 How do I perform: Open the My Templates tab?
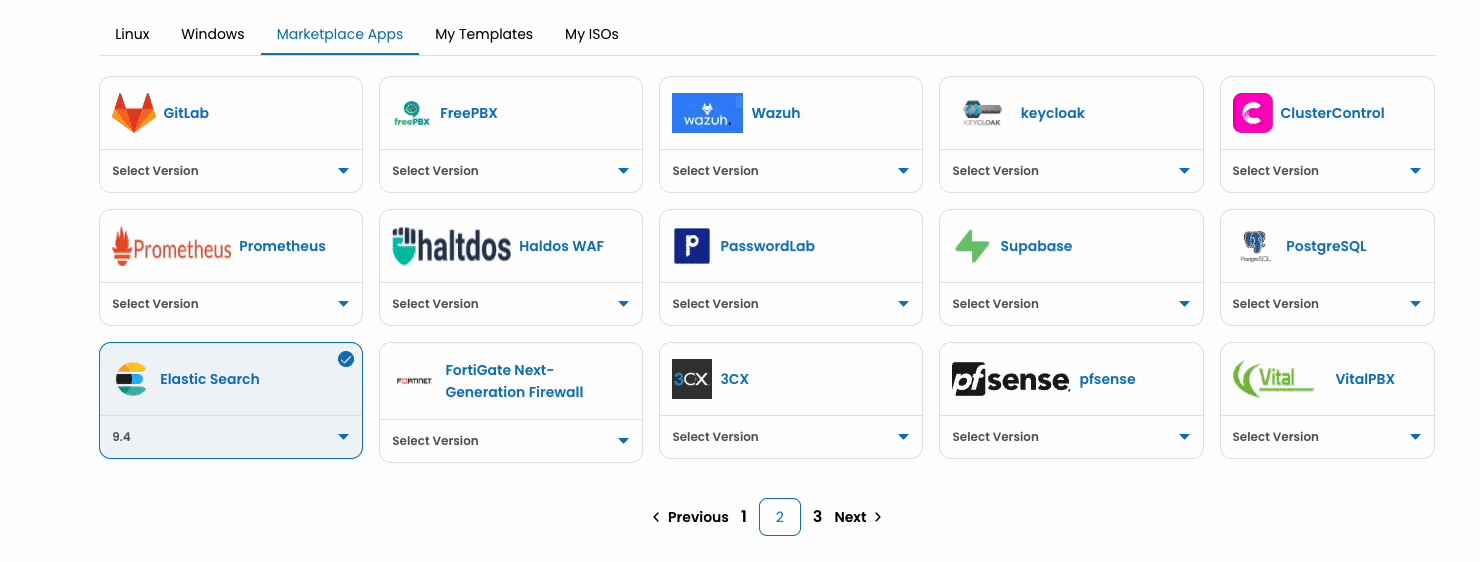coord(484,34)
